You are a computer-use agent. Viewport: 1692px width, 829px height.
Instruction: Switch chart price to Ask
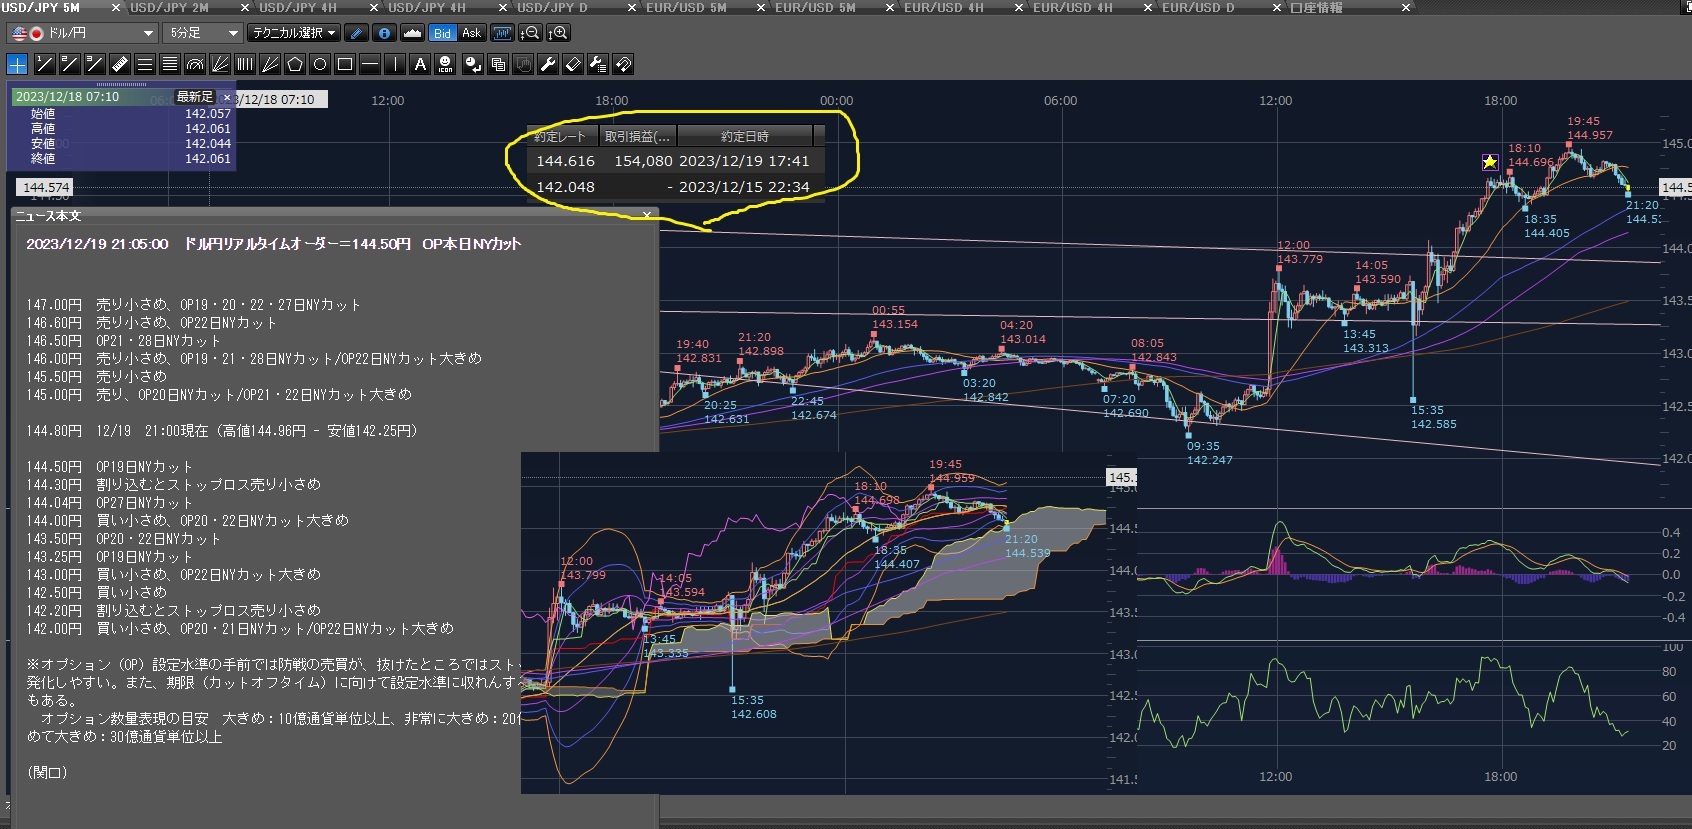pyautogui.click(x=471, y=33)
